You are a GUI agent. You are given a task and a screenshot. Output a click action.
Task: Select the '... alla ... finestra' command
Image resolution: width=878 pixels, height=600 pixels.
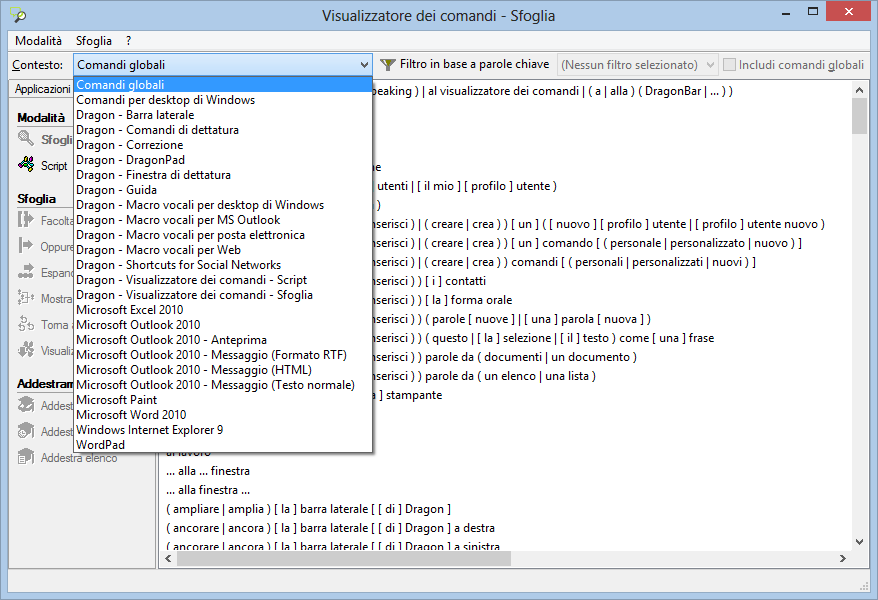pos(208,471)
